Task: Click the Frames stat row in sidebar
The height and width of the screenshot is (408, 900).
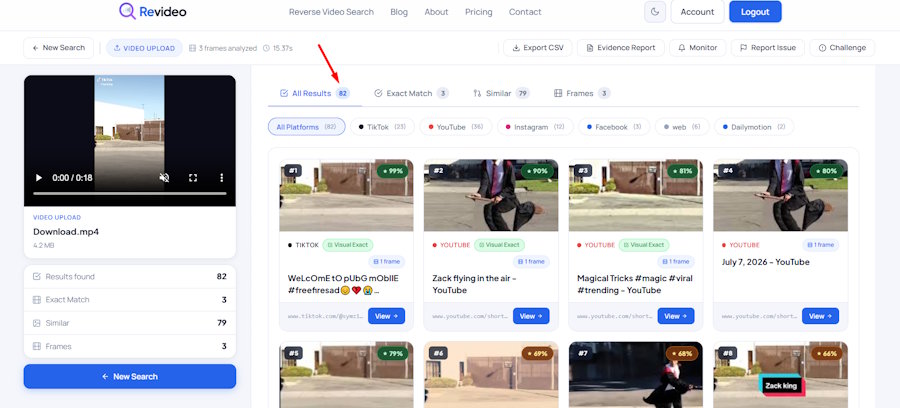Action: [x=130, y=347]
